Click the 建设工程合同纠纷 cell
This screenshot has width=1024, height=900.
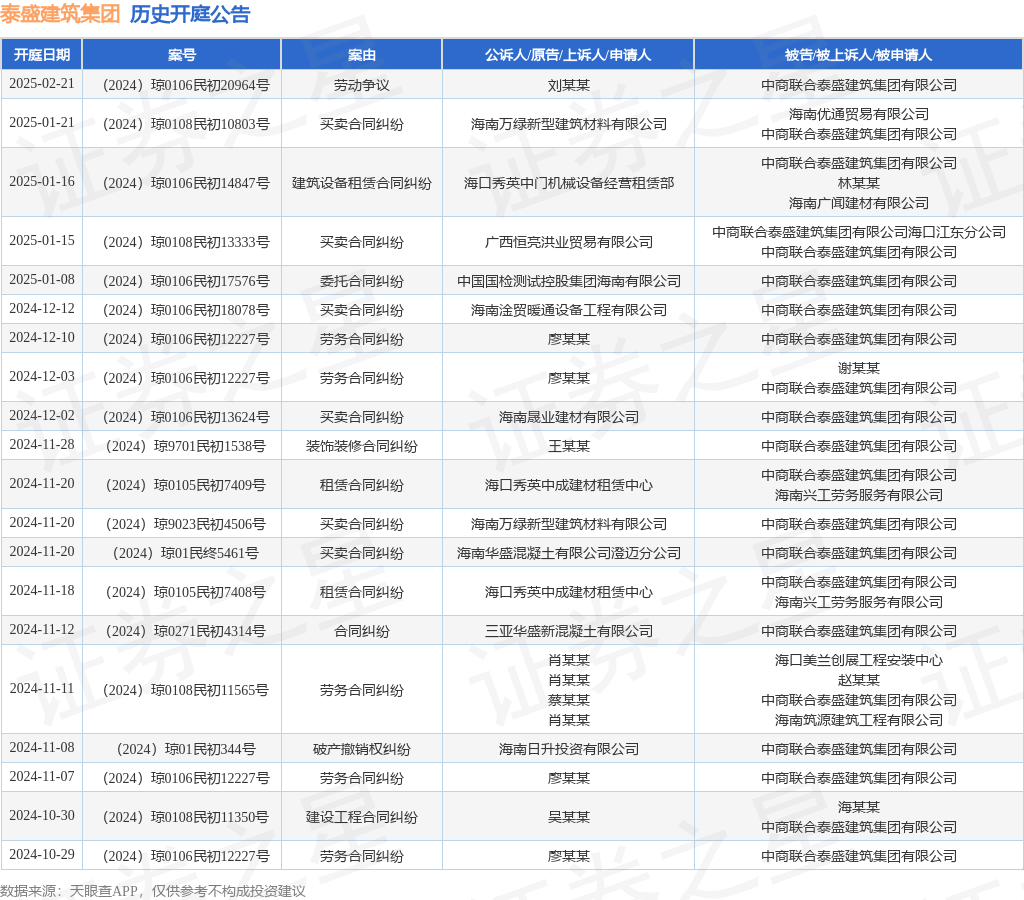(362, 817)
